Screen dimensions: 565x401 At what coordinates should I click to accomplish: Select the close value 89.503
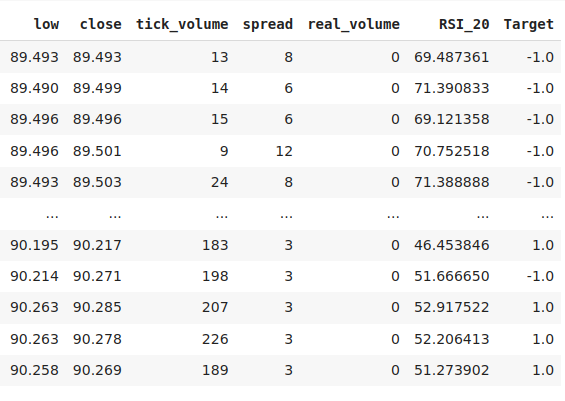point(97,182)
